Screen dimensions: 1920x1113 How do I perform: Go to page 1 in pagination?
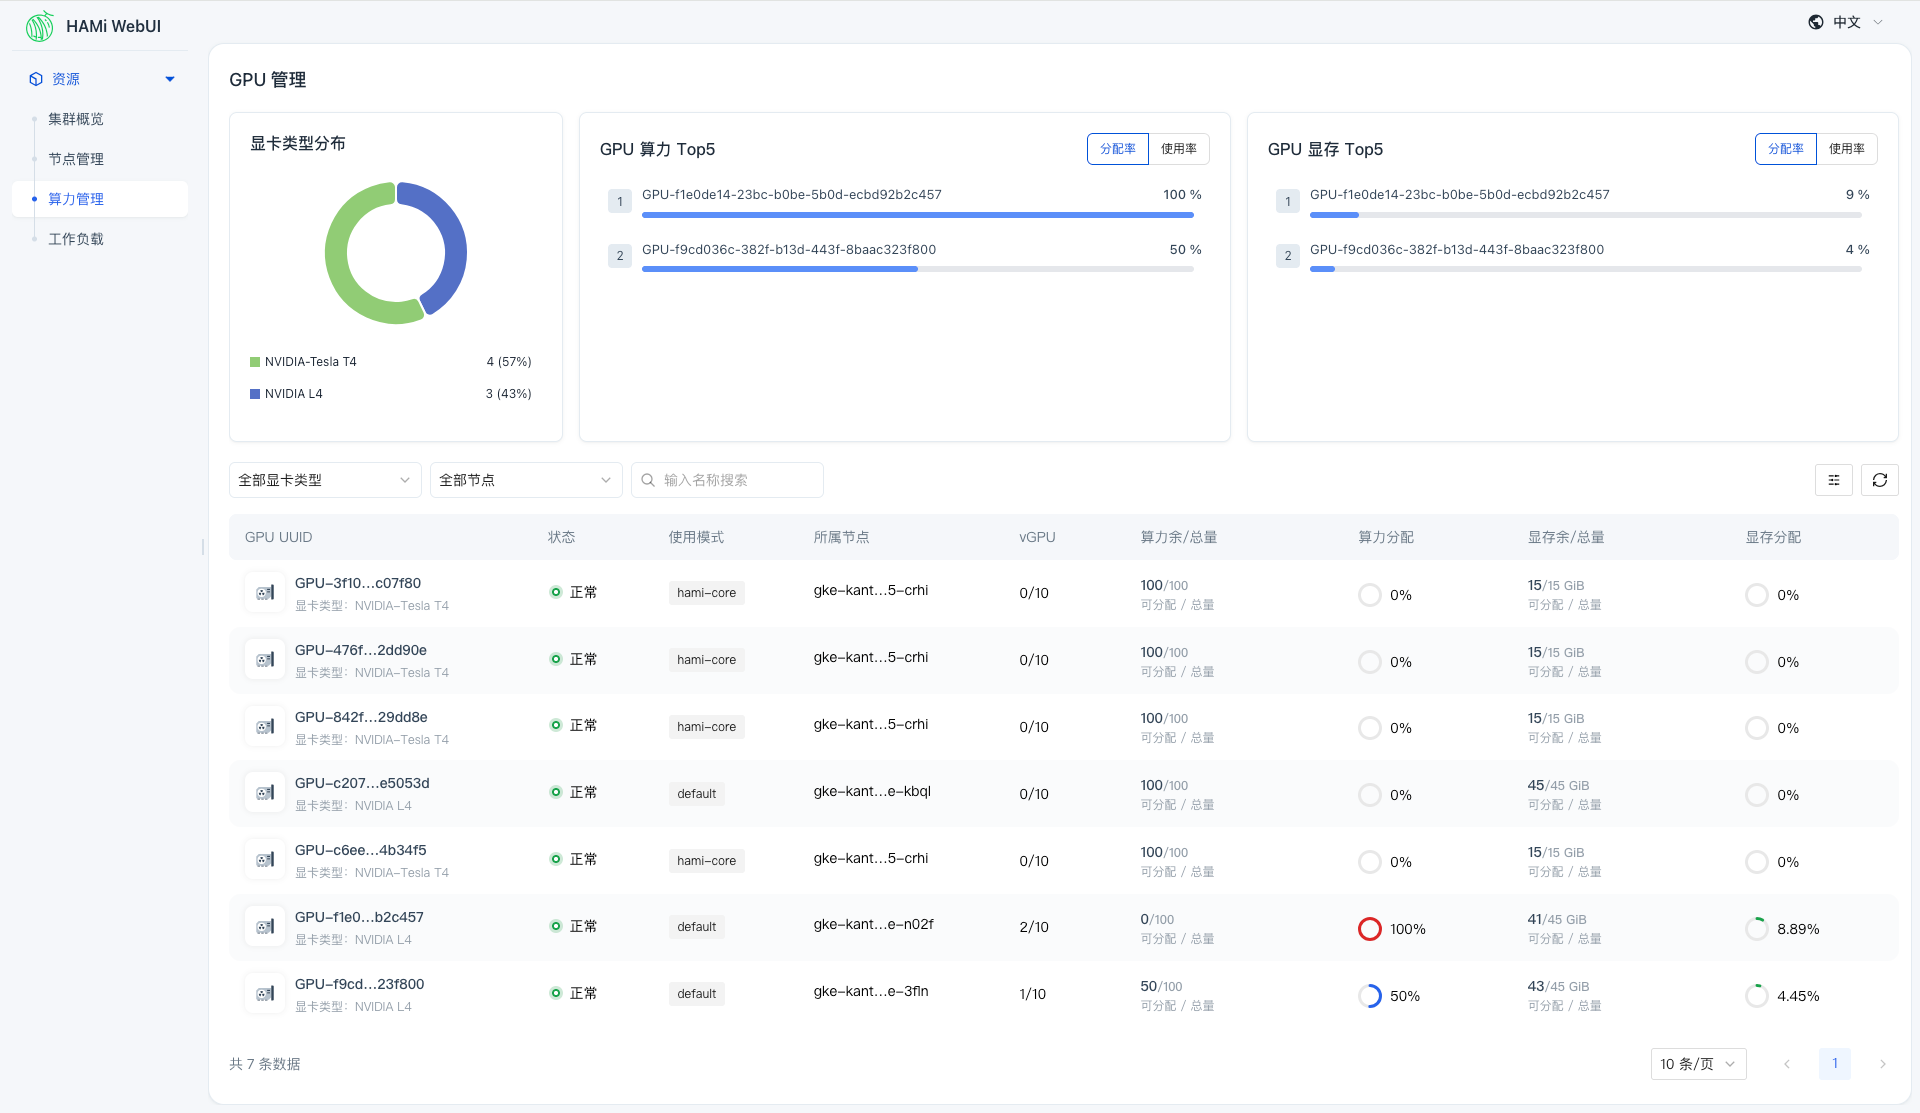tap(1834, 1064)
